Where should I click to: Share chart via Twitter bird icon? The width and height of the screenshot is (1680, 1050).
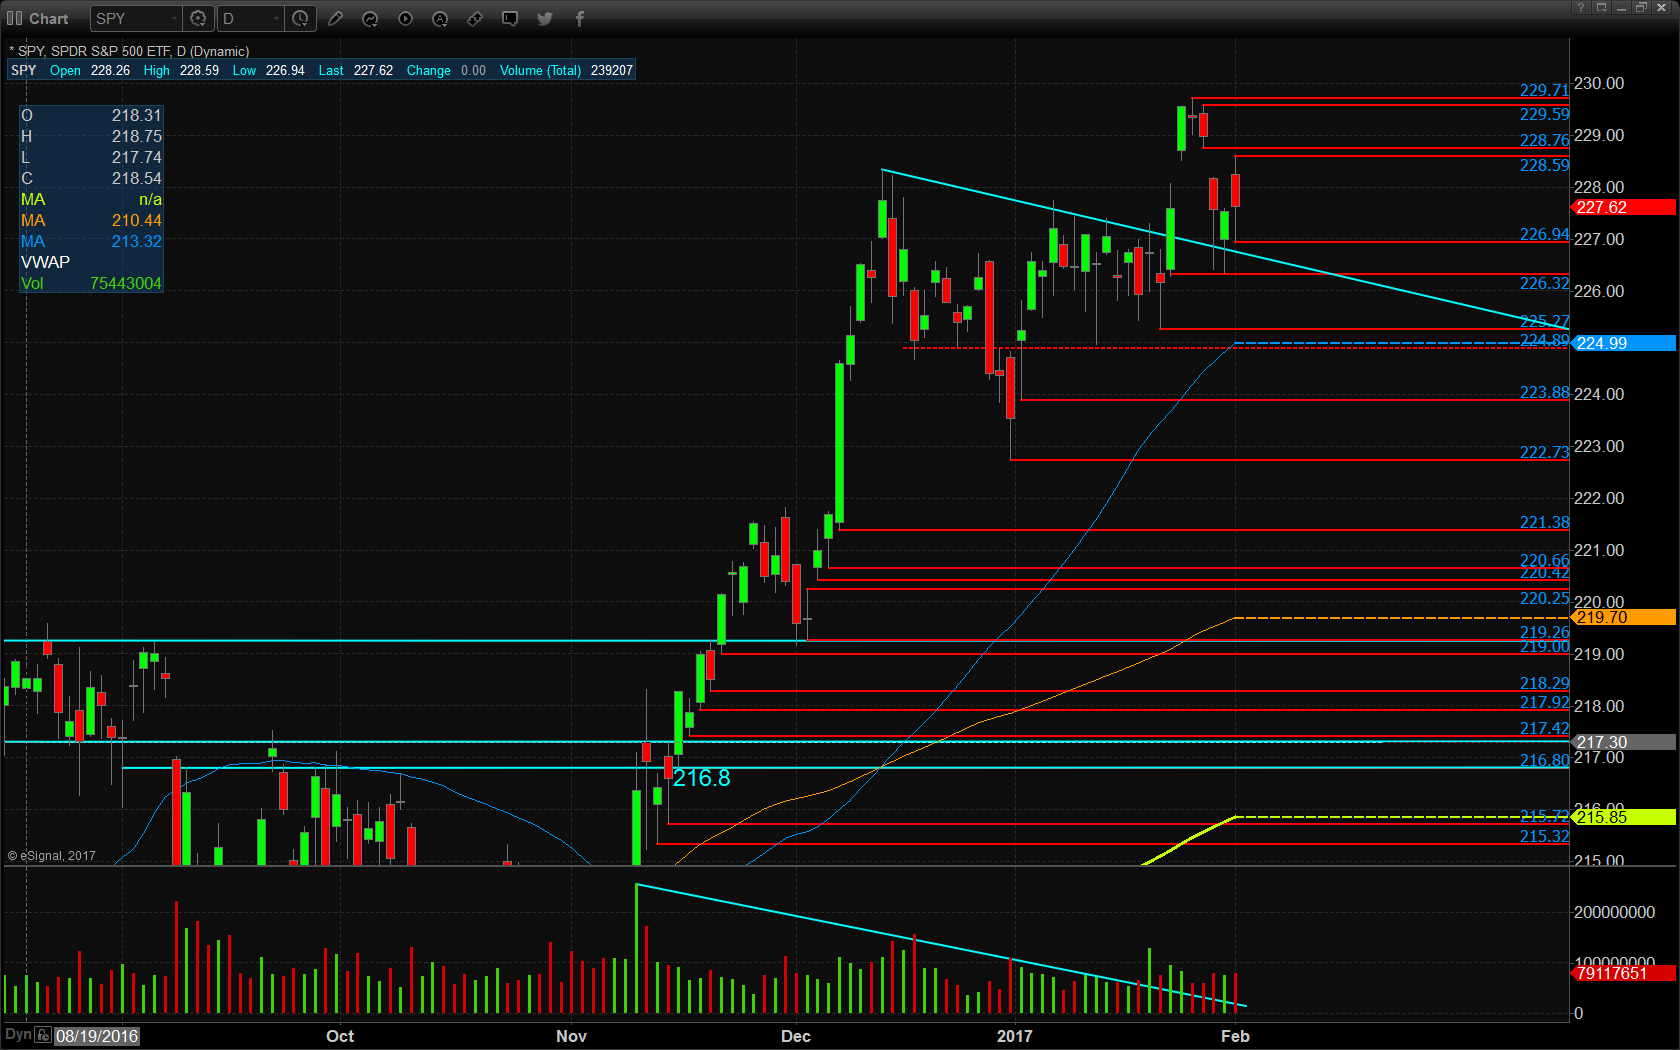click(545, 18)
